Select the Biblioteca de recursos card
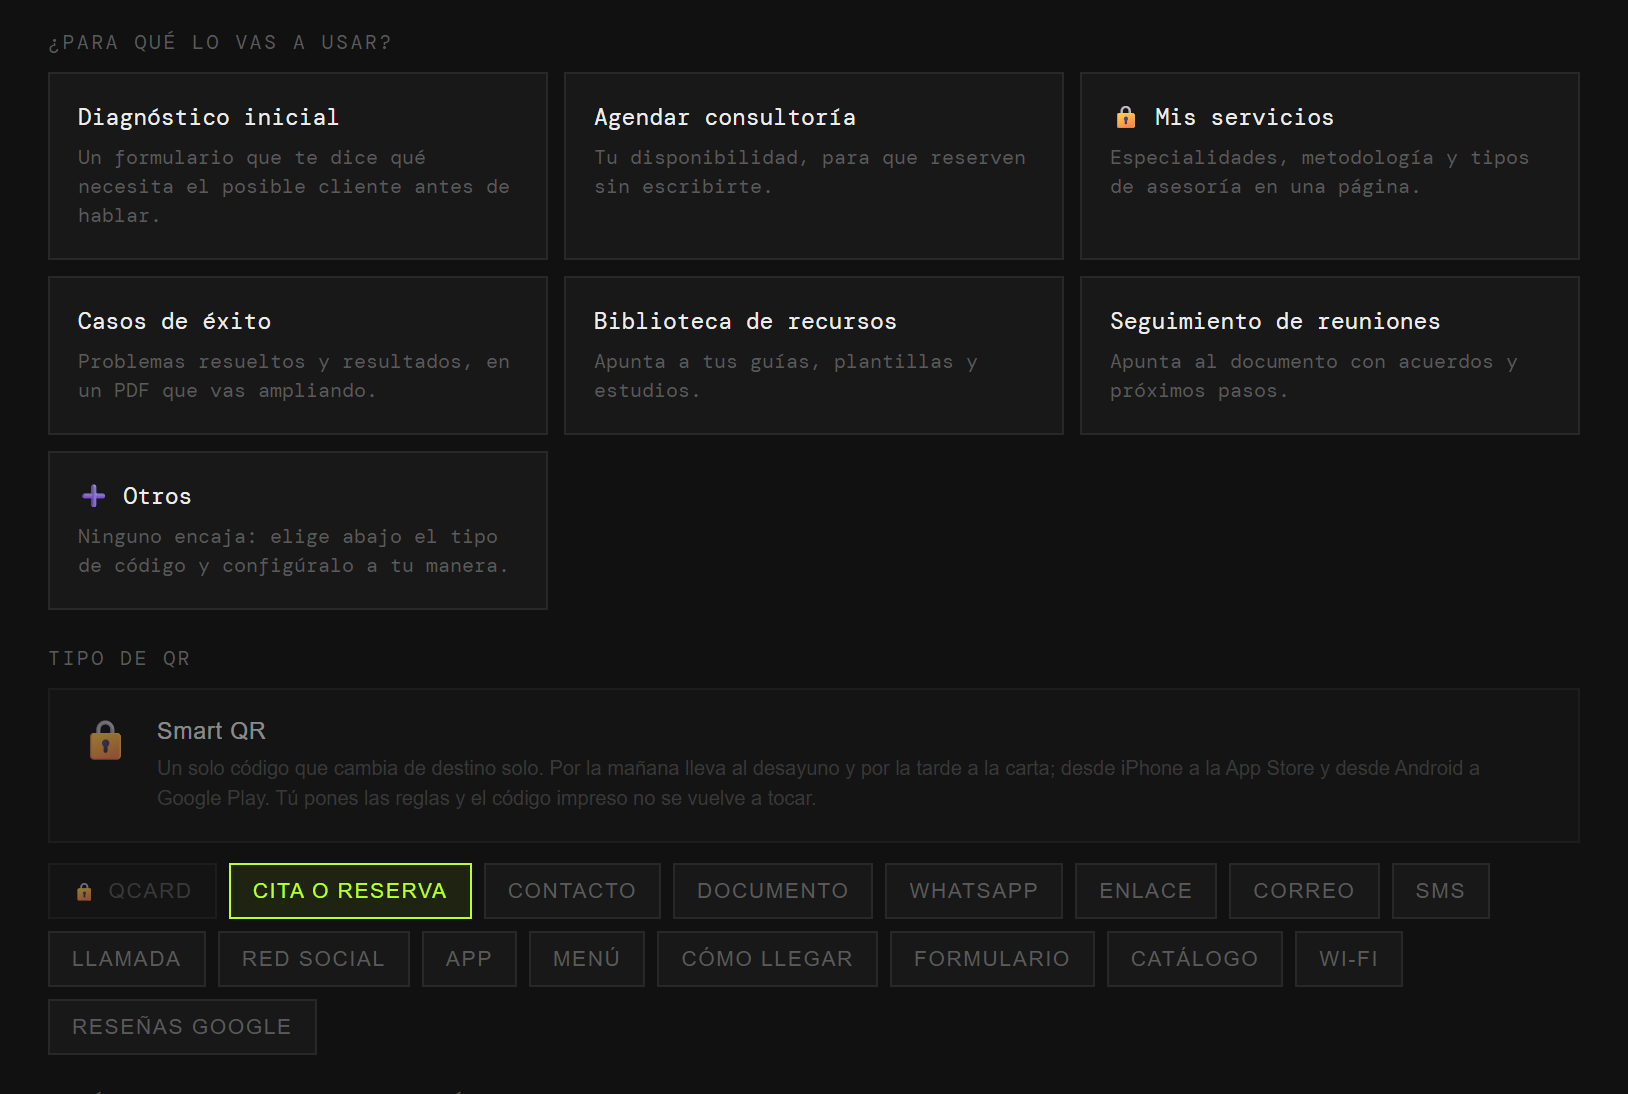The image size is (1628, 1094). click(814, 356)
